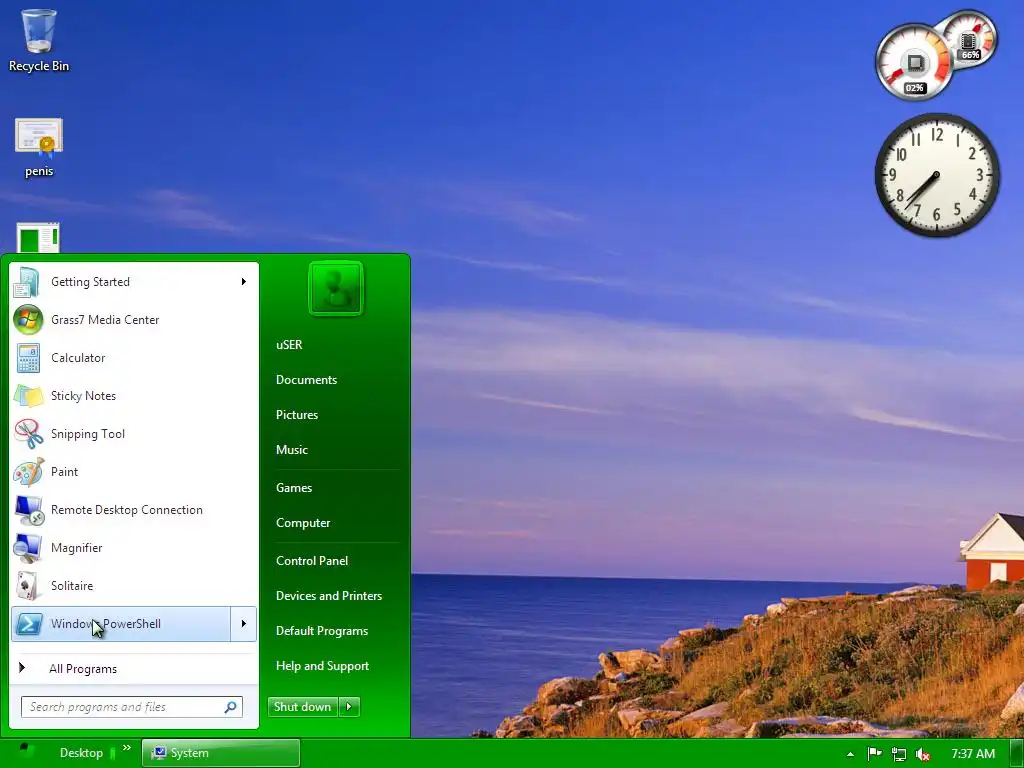Screen dimensions: 1024x768
Task: Launch Solitaire card icon
Action: click(27, 586)
